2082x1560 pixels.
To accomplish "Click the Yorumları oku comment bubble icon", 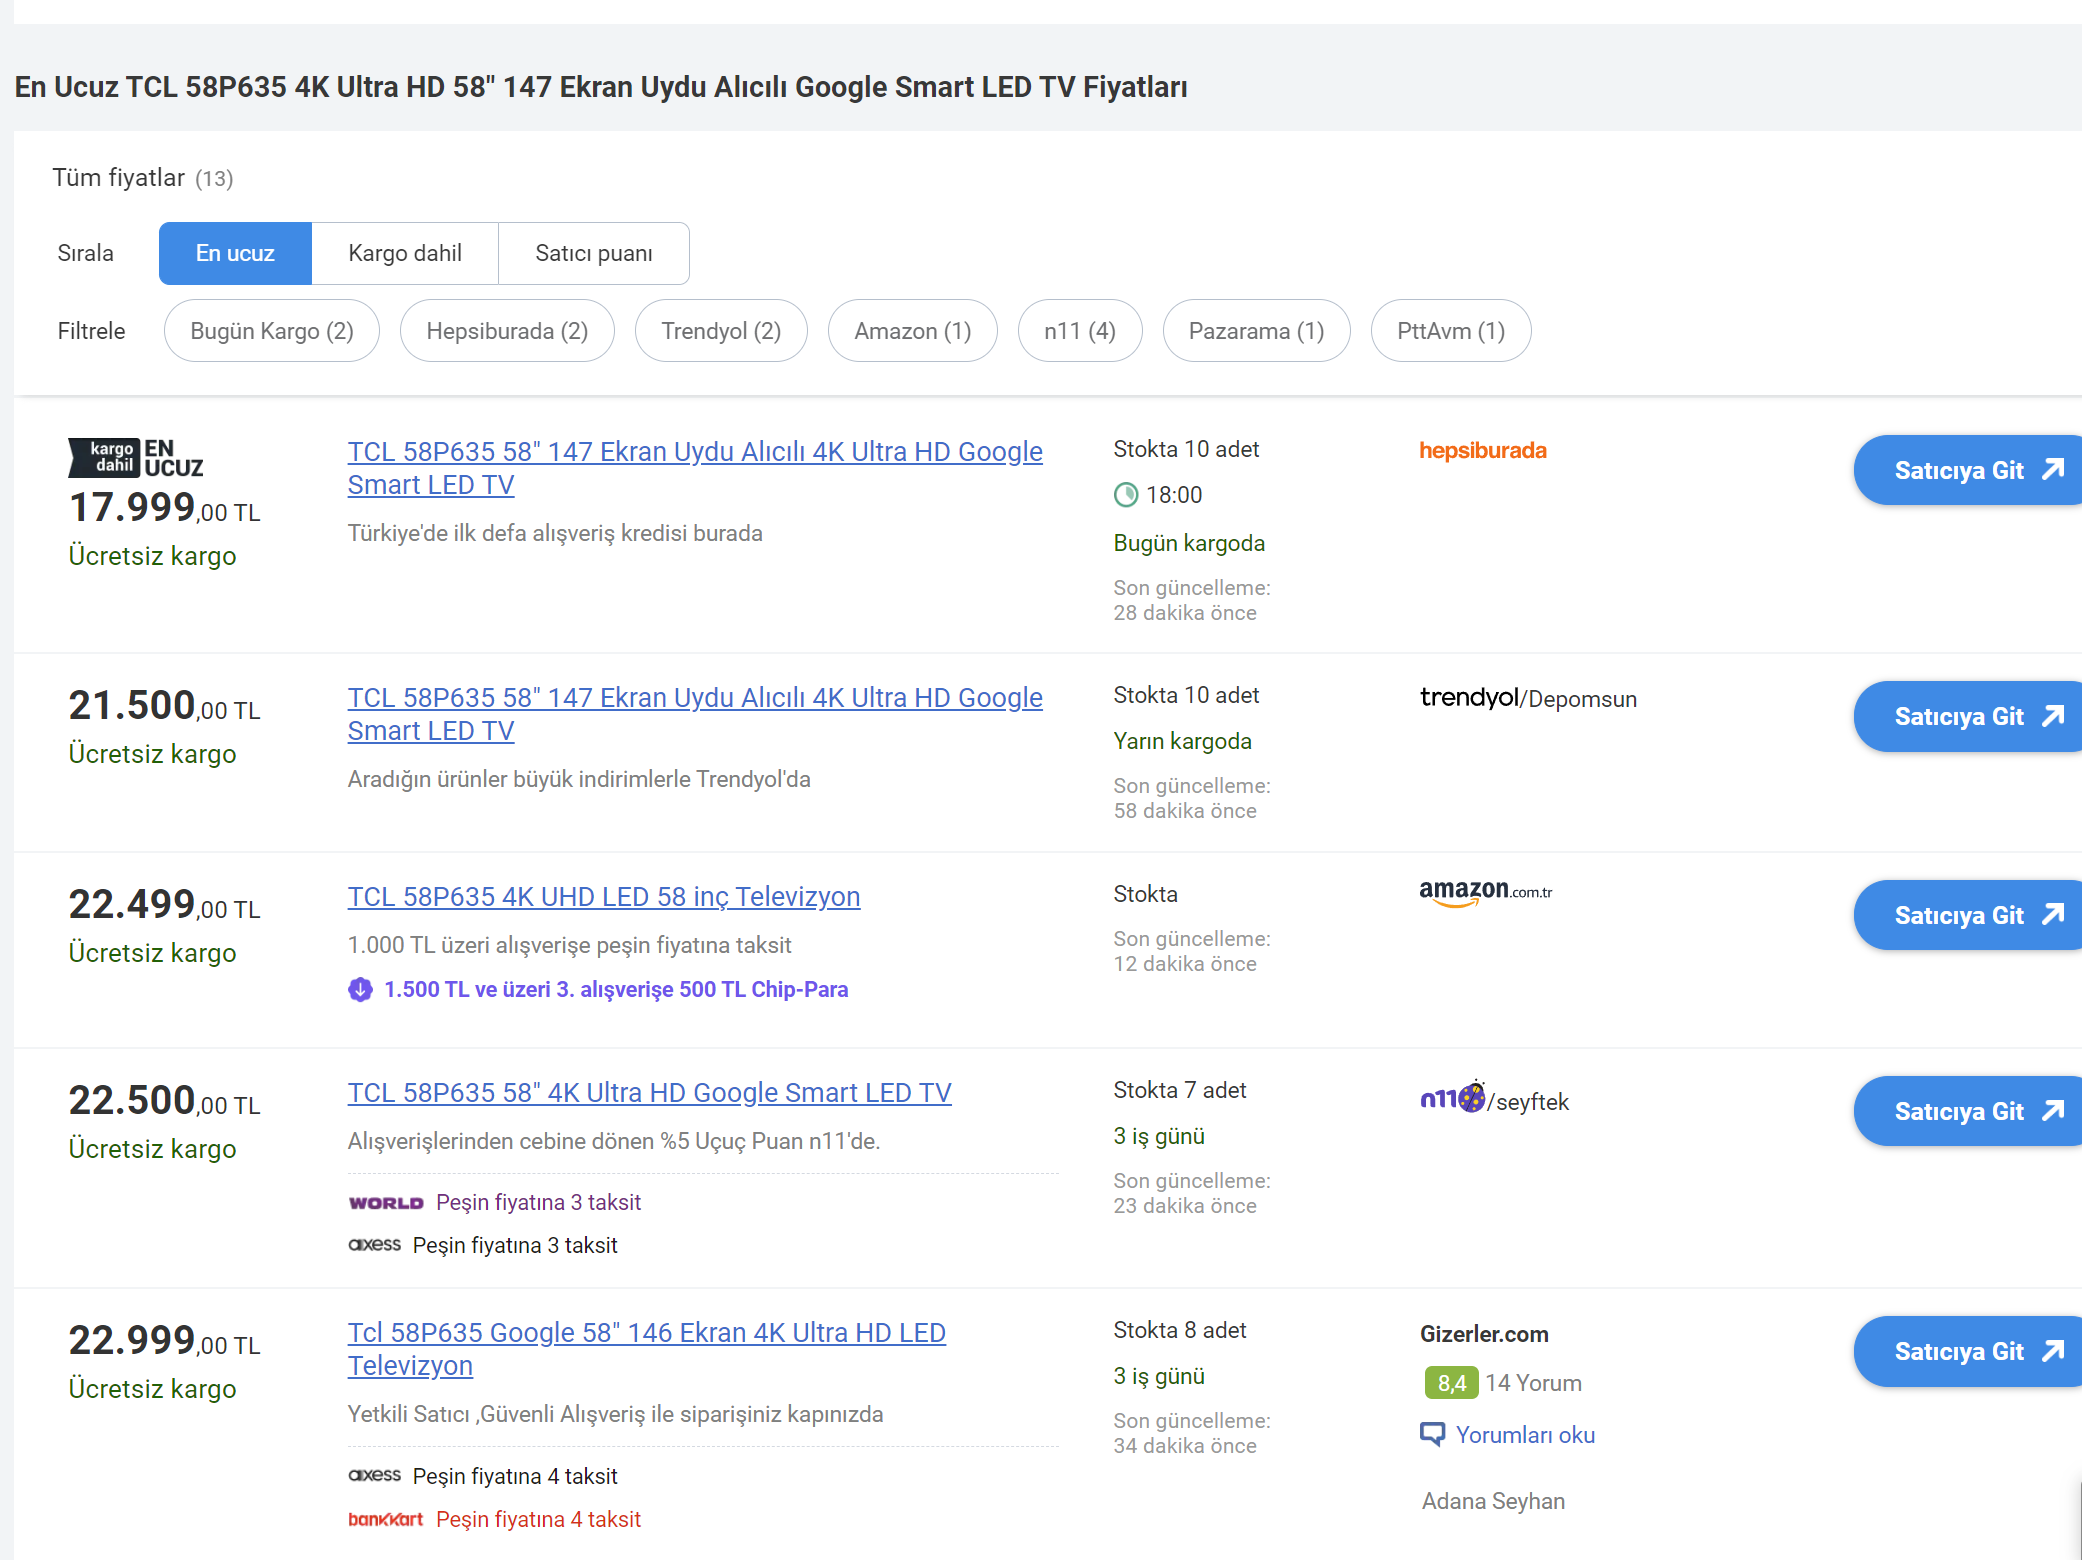I will click(1433, 1435).
